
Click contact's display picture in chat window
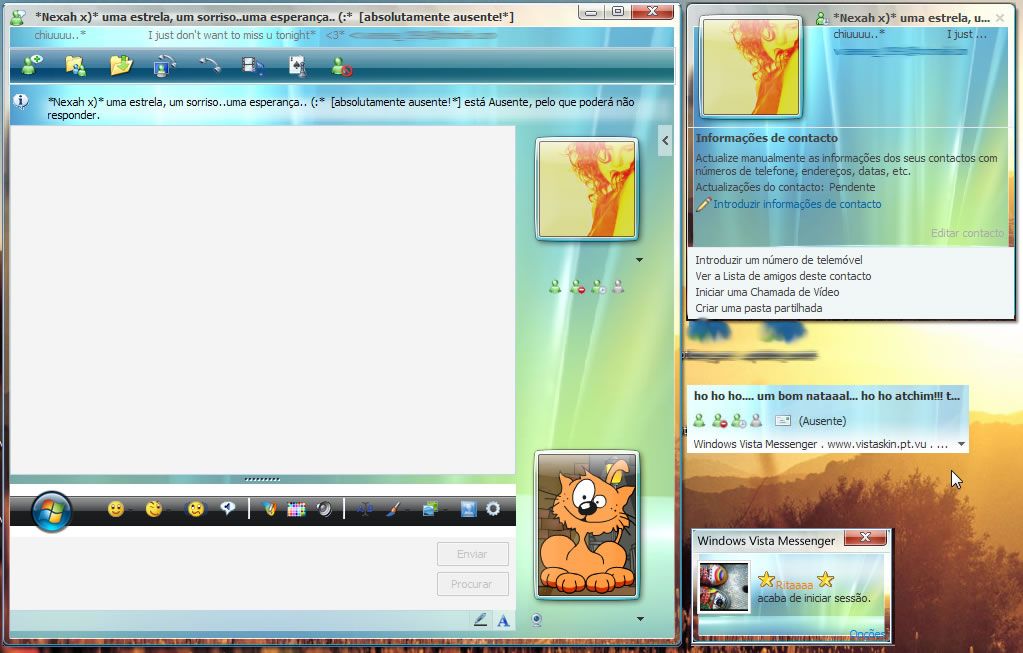(x=587, y=189)
